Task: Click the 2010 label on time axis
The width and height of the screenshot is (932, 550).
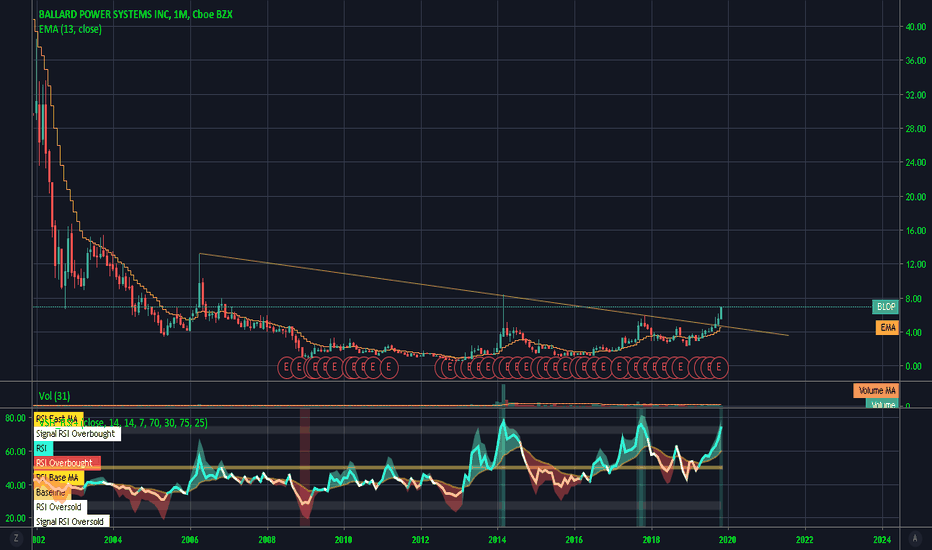Action: 344,540
